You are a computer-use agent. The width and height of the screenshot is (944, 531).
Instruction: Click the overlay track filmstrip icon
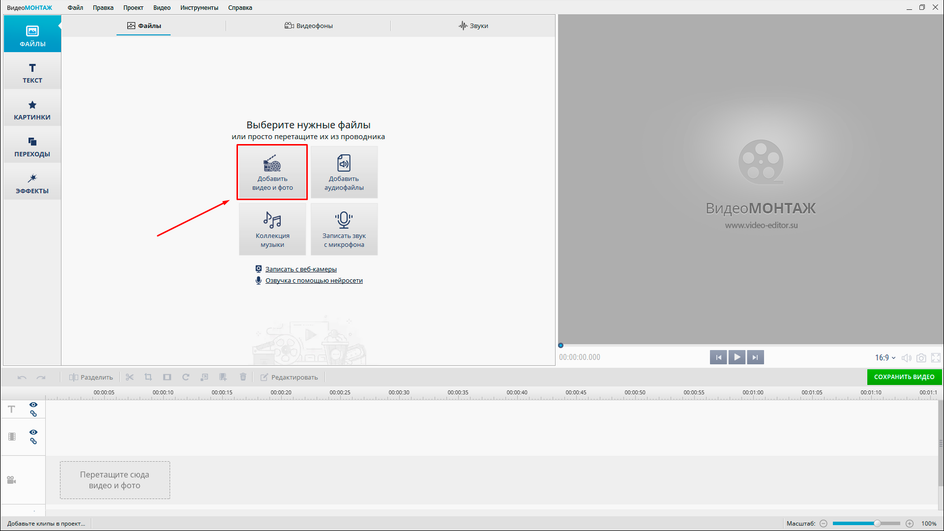(11, 436)
